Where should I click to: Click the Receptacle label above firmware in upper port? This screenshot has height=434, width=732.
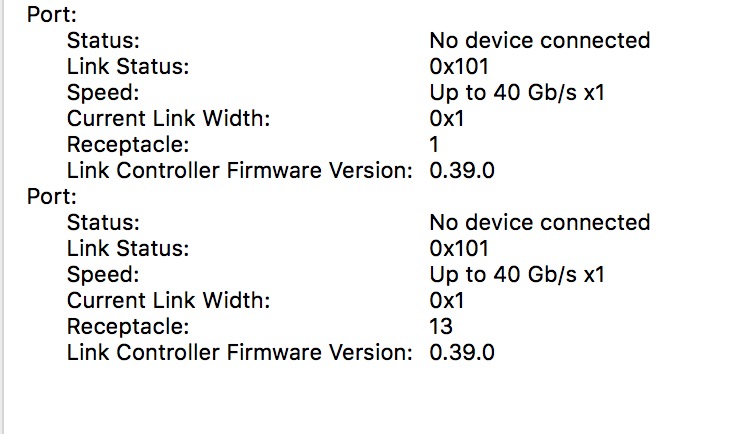pyautogui.click(x=128, y=145)
